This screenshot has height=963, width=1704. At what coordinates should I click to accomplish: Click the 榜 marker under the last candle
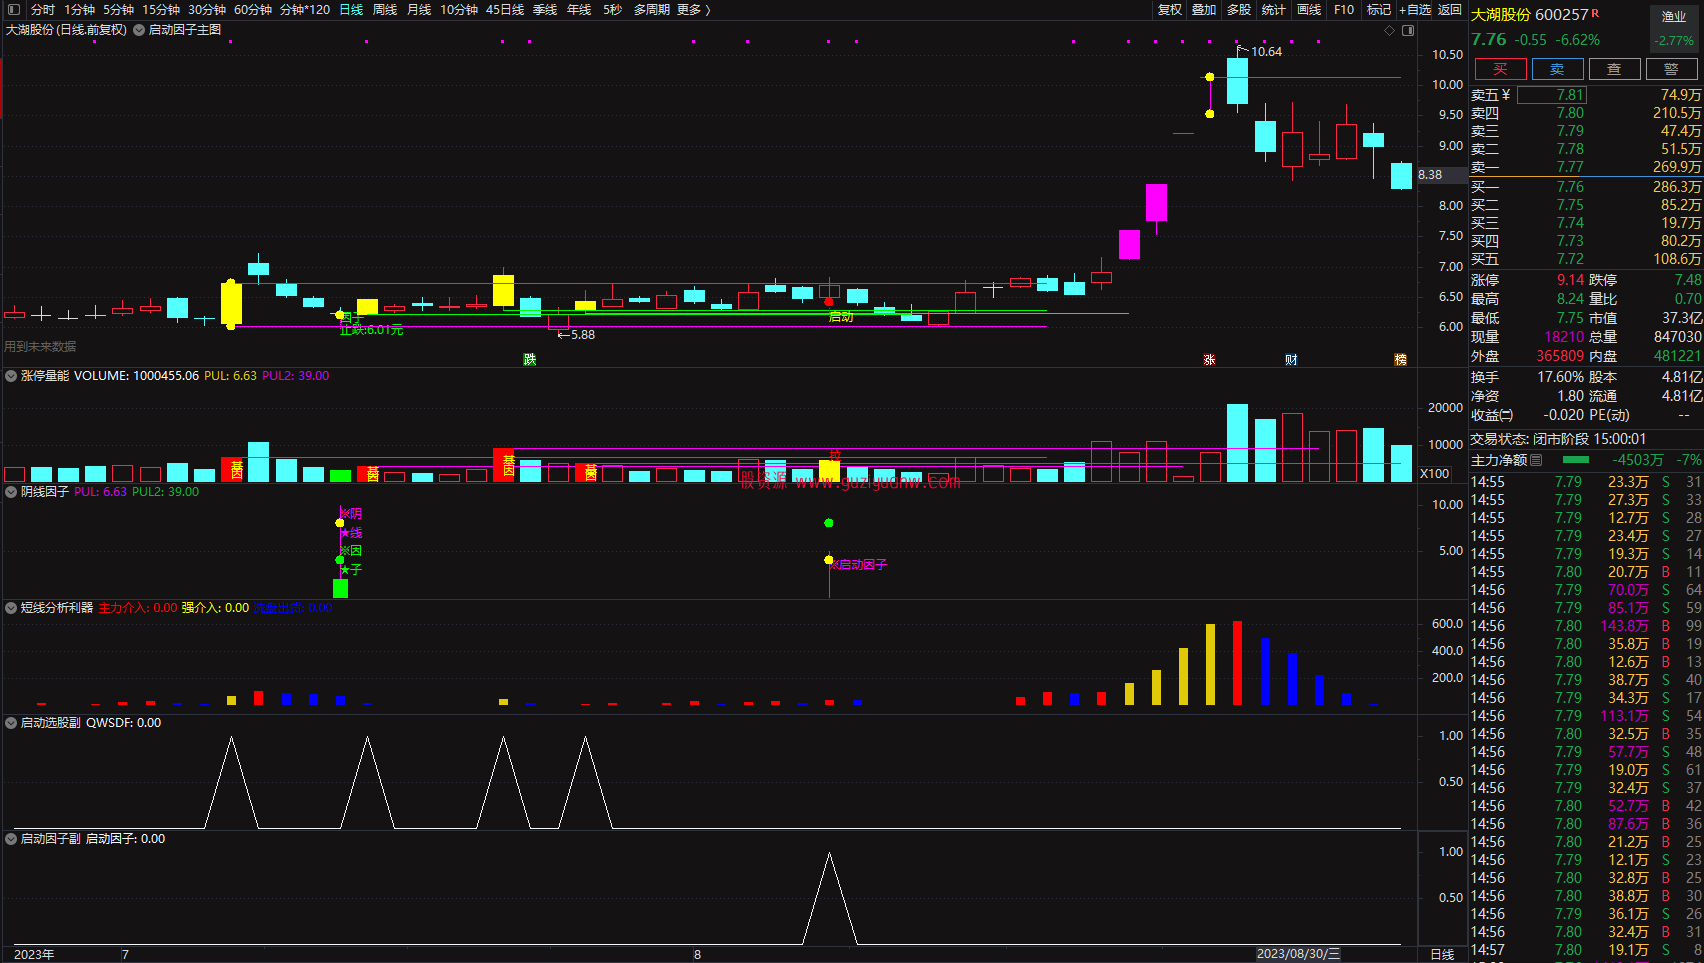click(x=1400, y=360)
